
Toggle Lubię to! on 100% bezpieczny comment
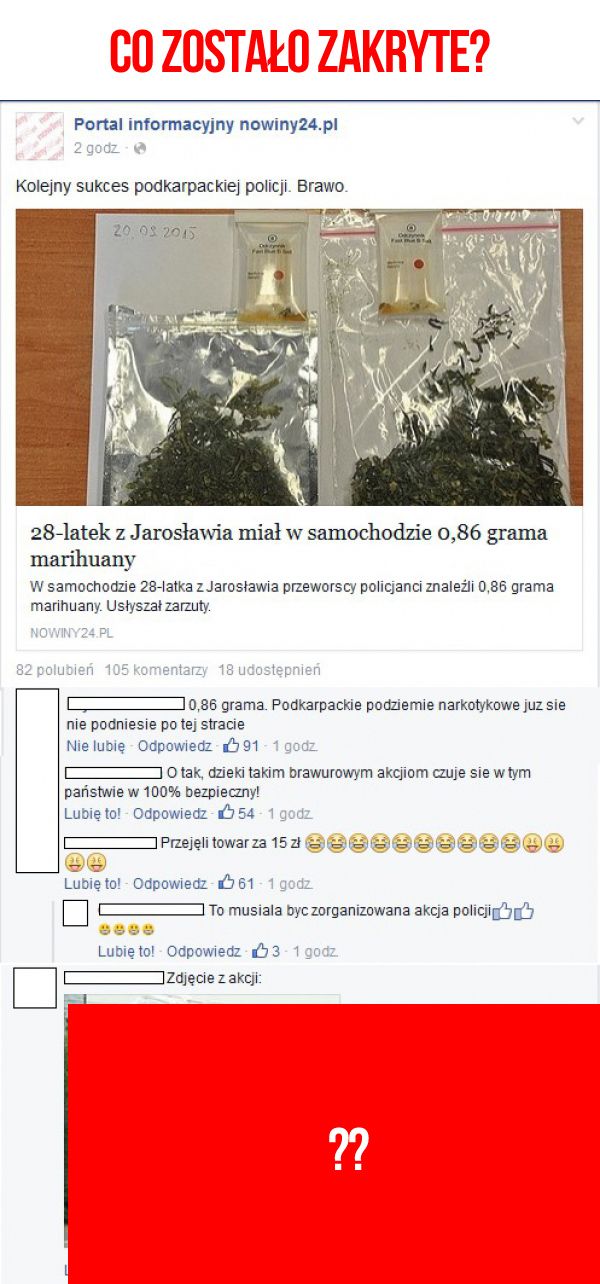[92, 814]
